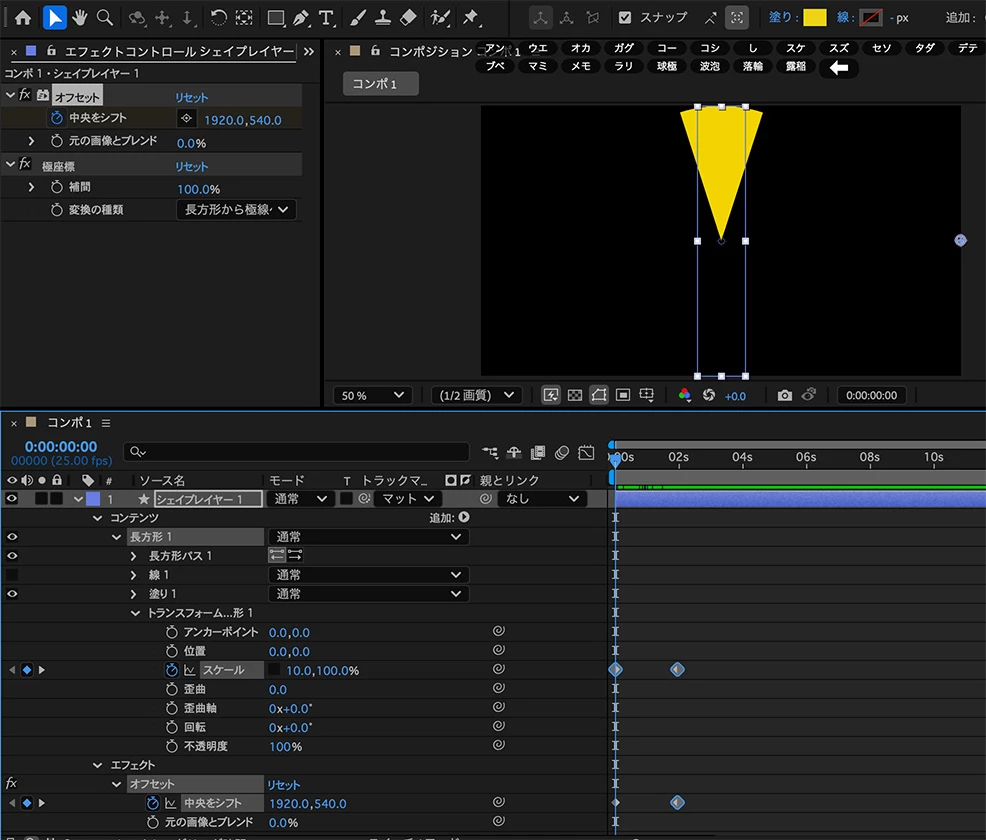The height and width of the screenshot is (840, 986).
Task: Select the Type text tool
Action: click(x=326, y=18)
